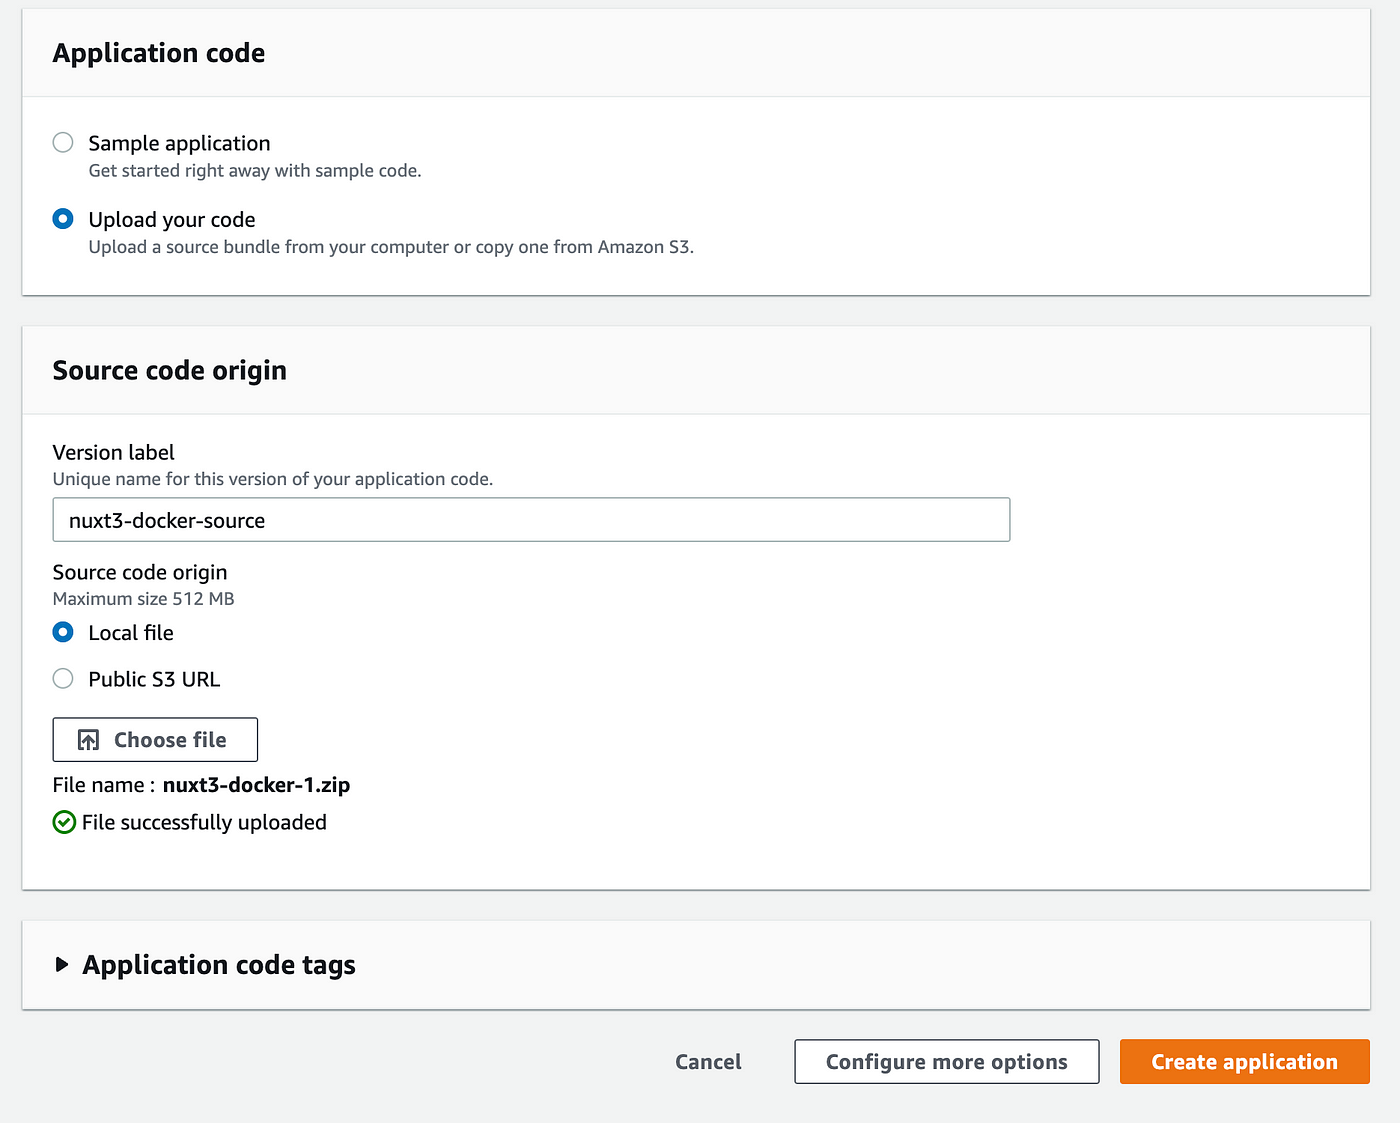Select the Sample application radio button
Viewport: 1400px width, 1123px height.
click(x=63, y=142)
